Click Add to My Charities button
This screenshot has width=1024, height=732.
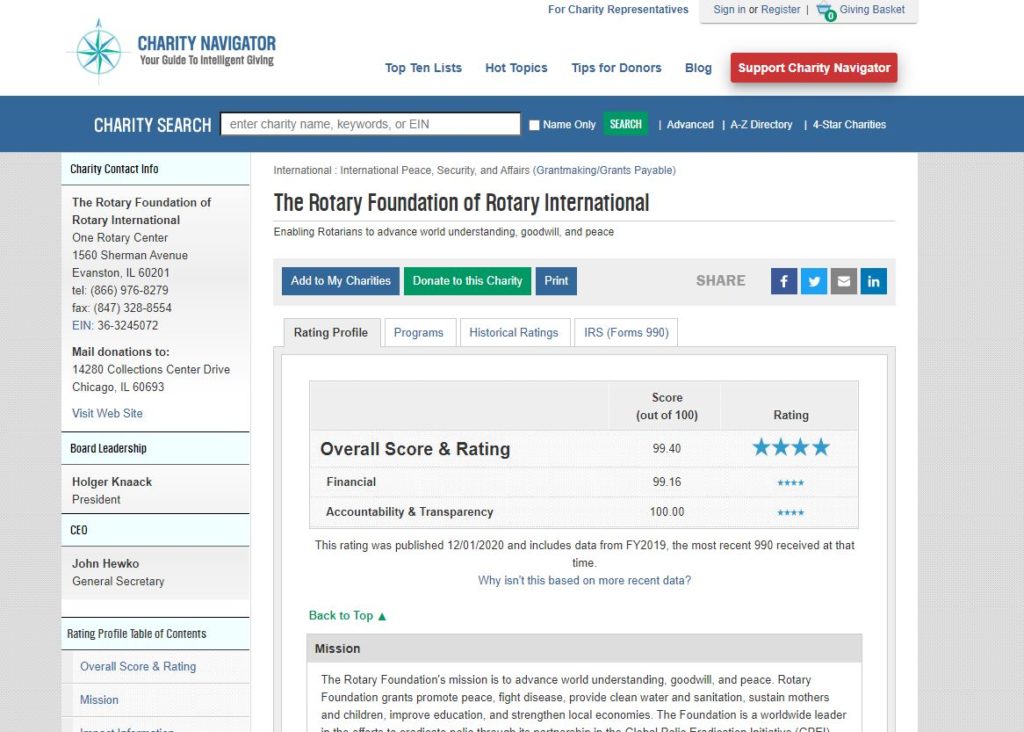pyautogui.click(x=340, y=281)
